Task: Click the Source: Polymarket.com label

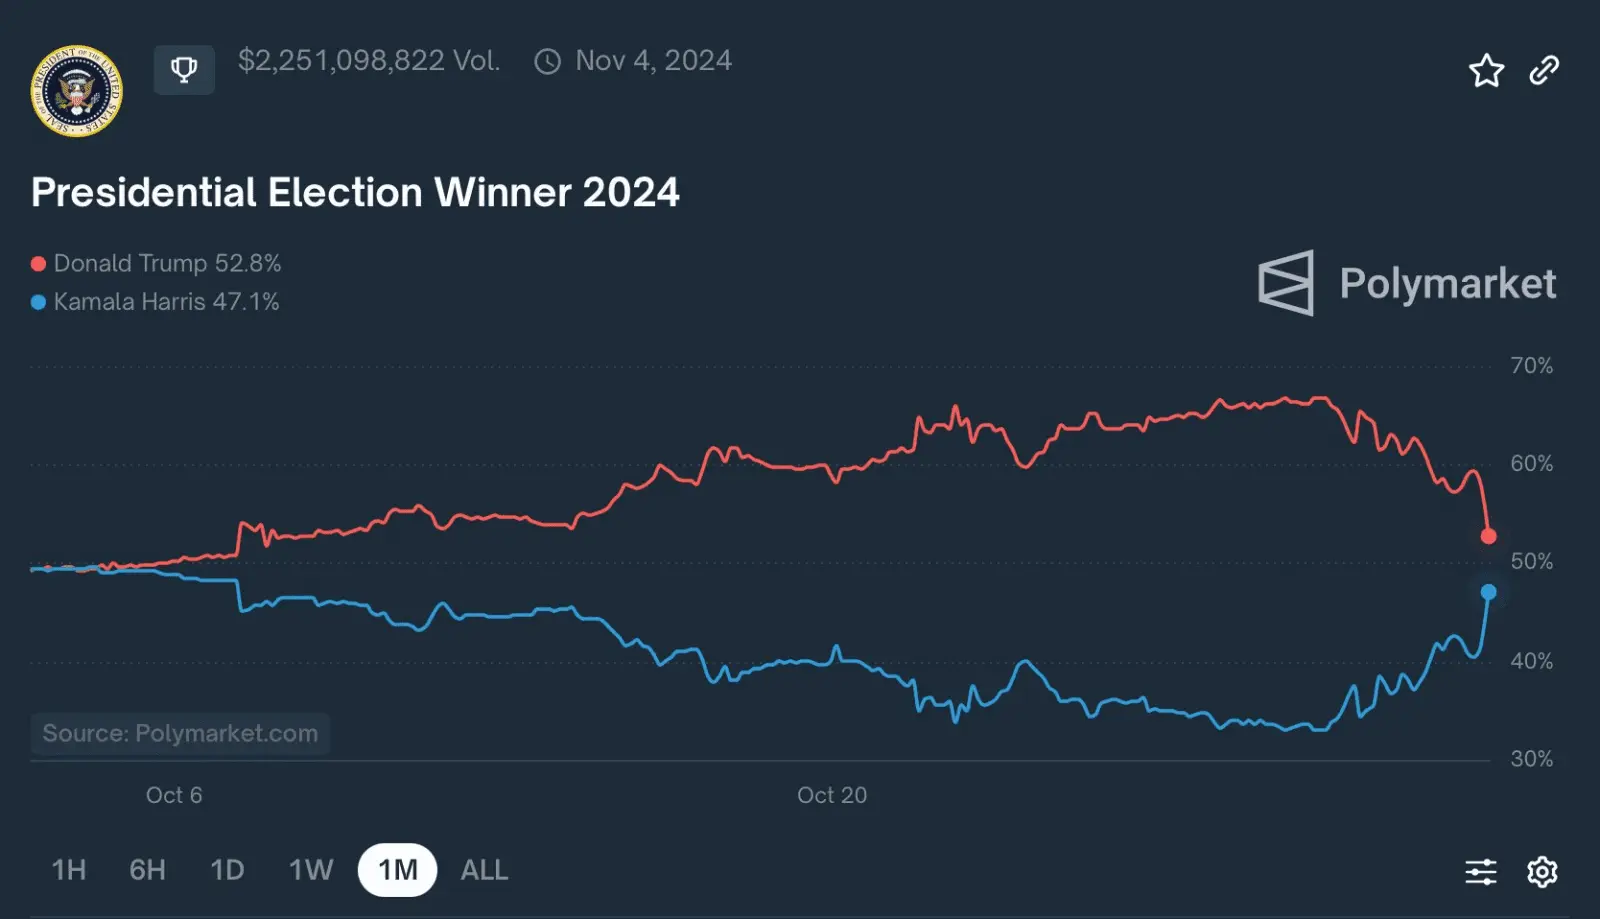Action: coord(180,733)
